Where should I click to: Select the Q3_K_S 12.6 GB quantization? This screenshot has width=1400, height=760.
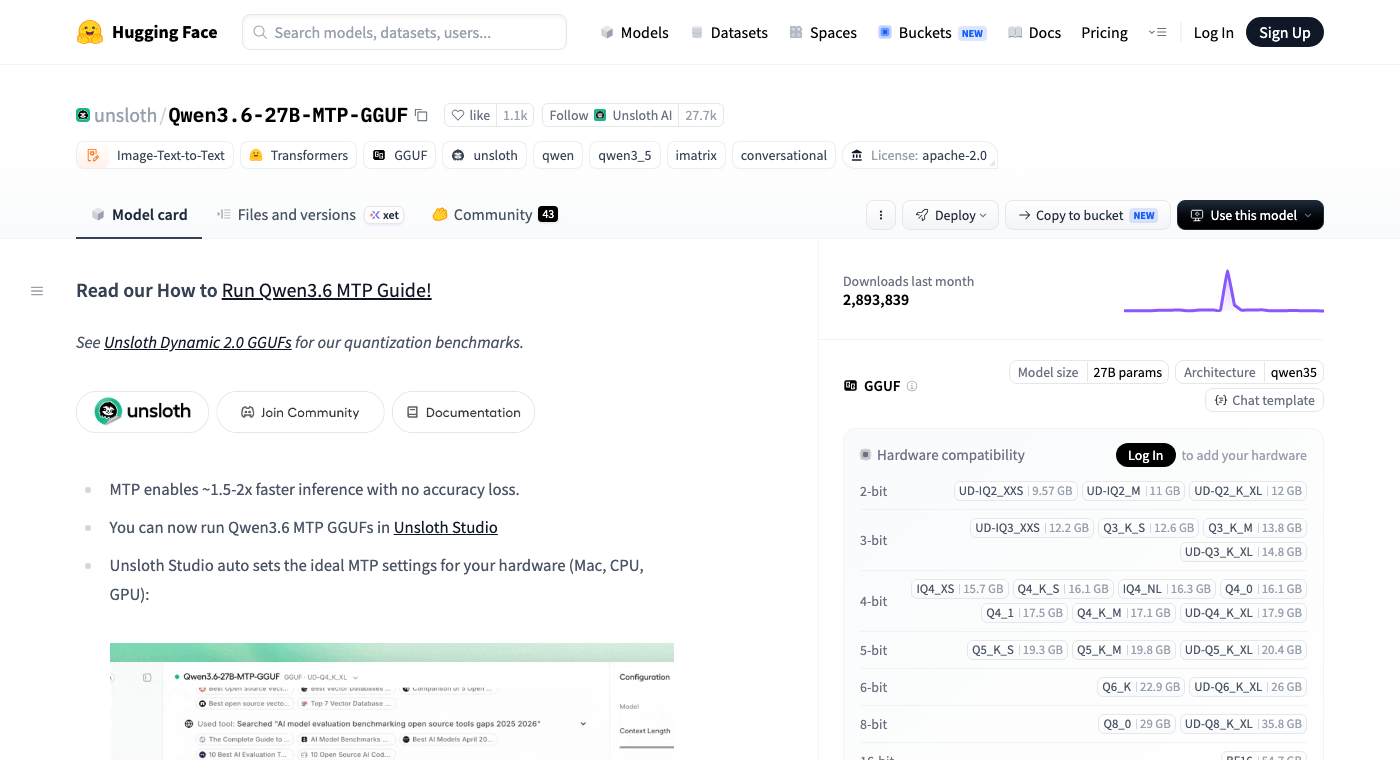pyautogui.click(x=1148, y=528)
